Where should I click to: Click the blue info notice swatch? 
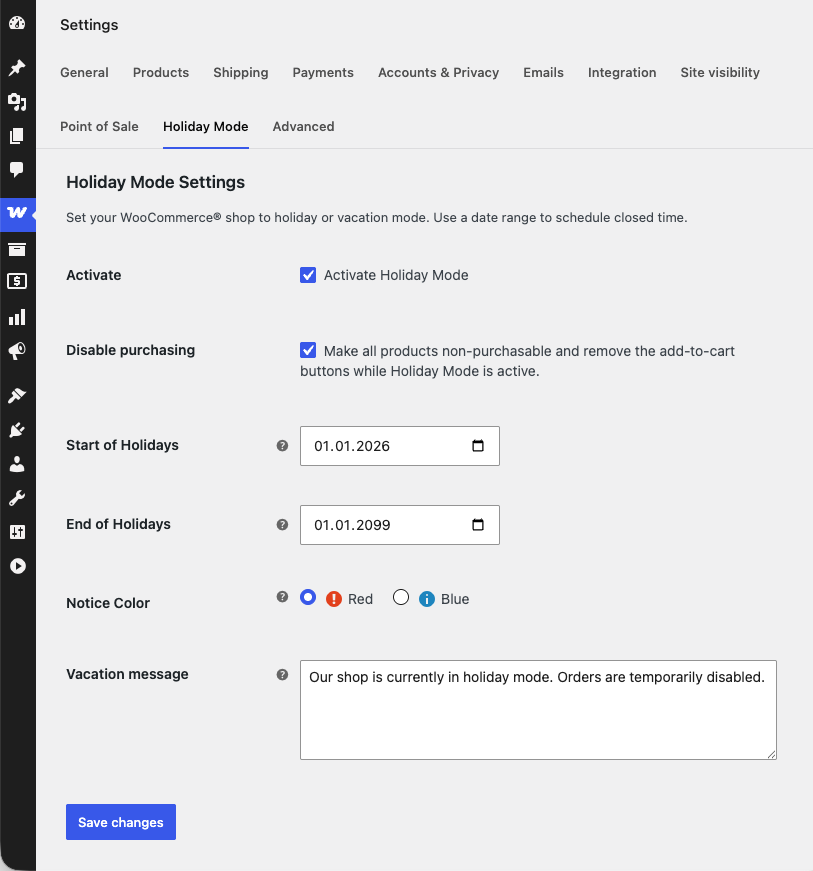(426, 599)
